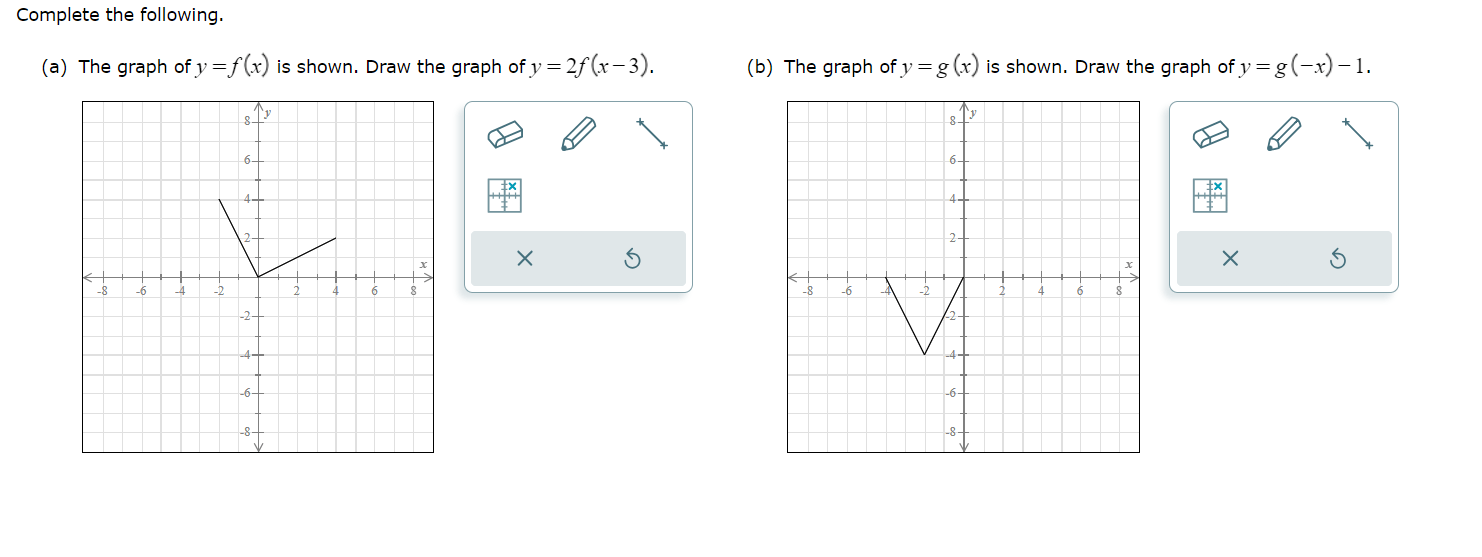The height and width of the screenshot is (557, 1482).
Task: Select the pencil tool for graph (a)
Action: click(578, 134)
